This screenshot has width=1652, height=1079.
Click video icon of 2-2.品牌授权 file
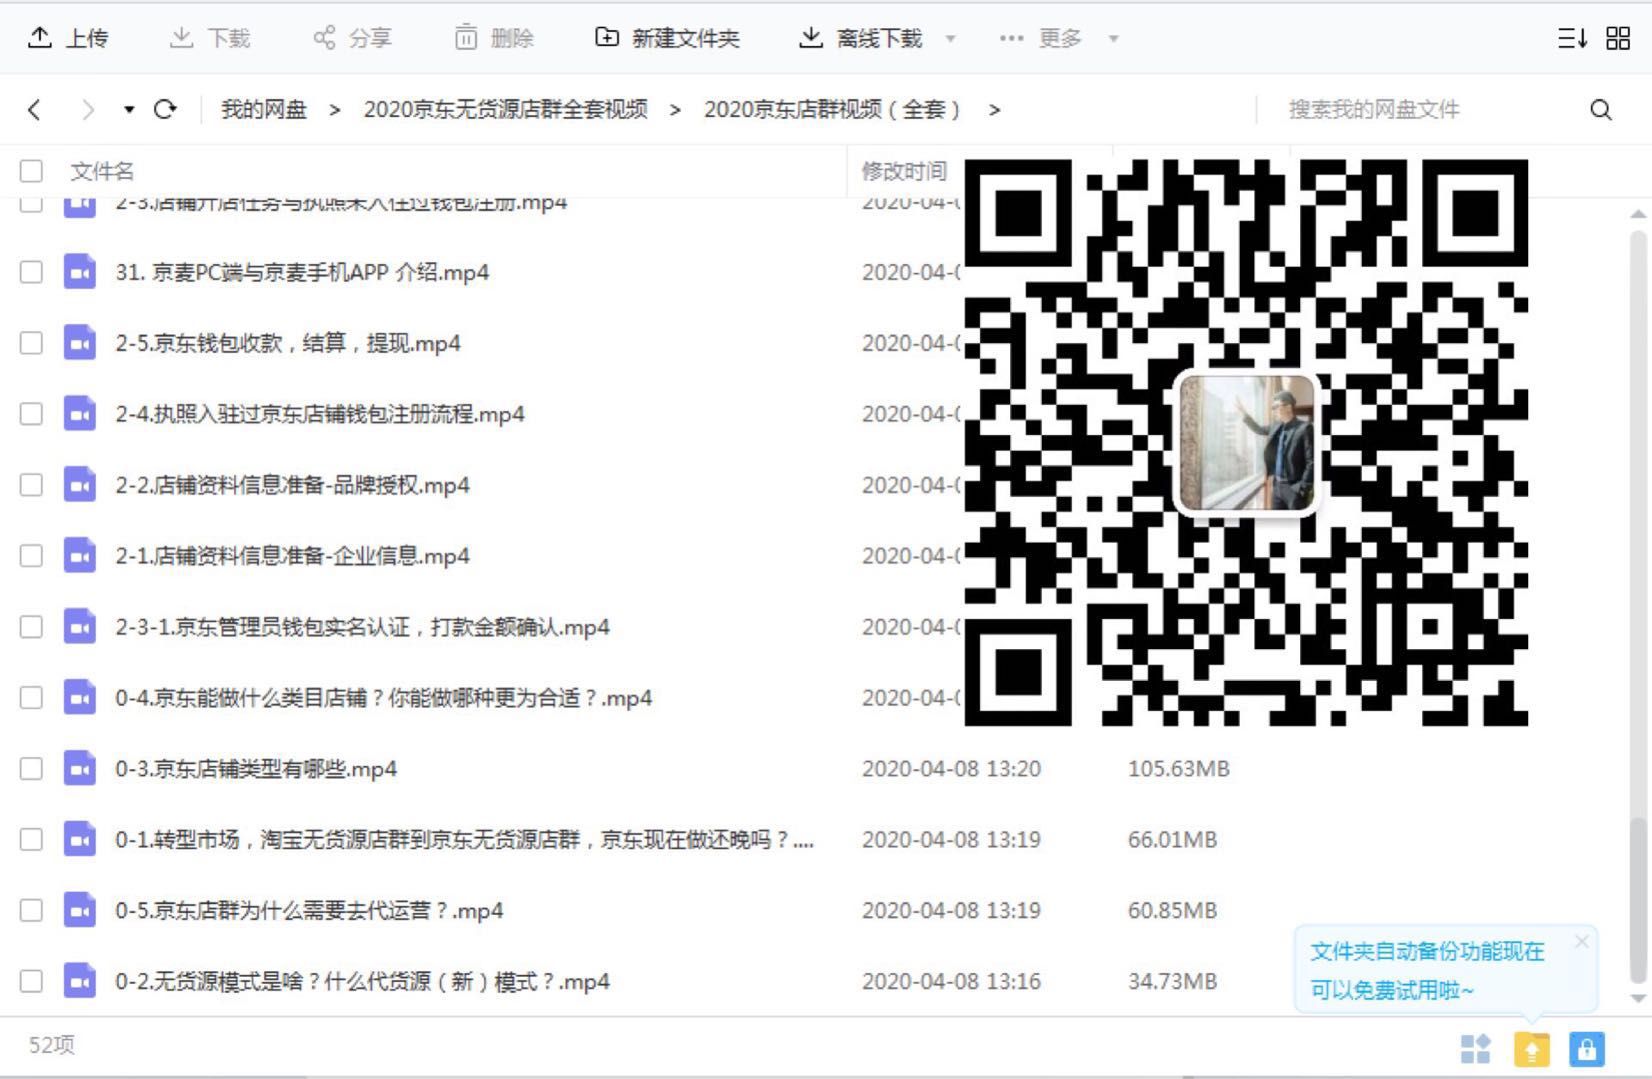80,485
